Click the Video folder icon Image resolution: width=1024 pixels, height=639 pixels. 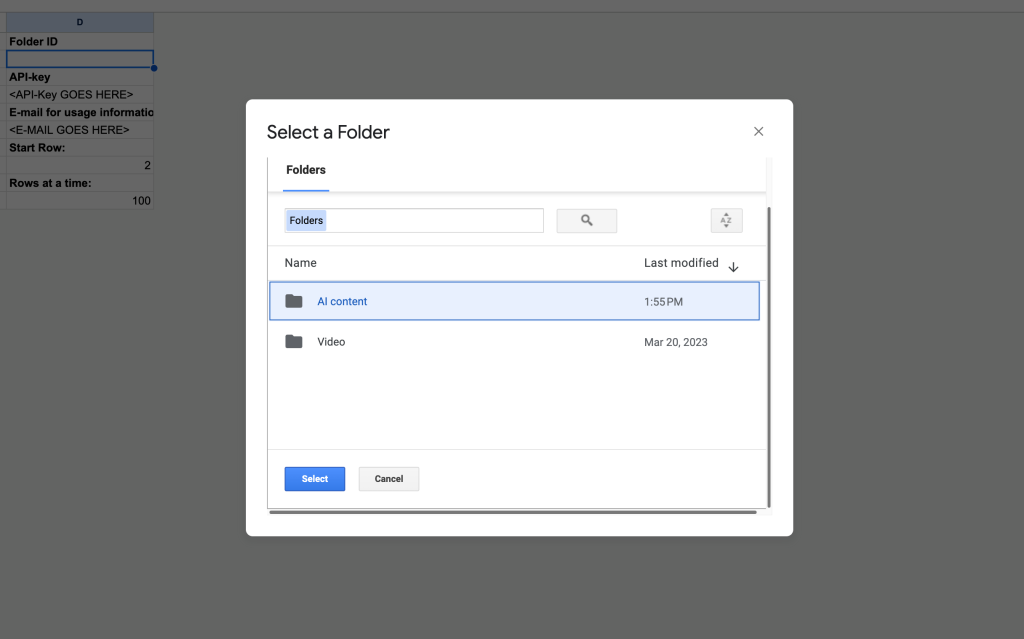(294, 342)
